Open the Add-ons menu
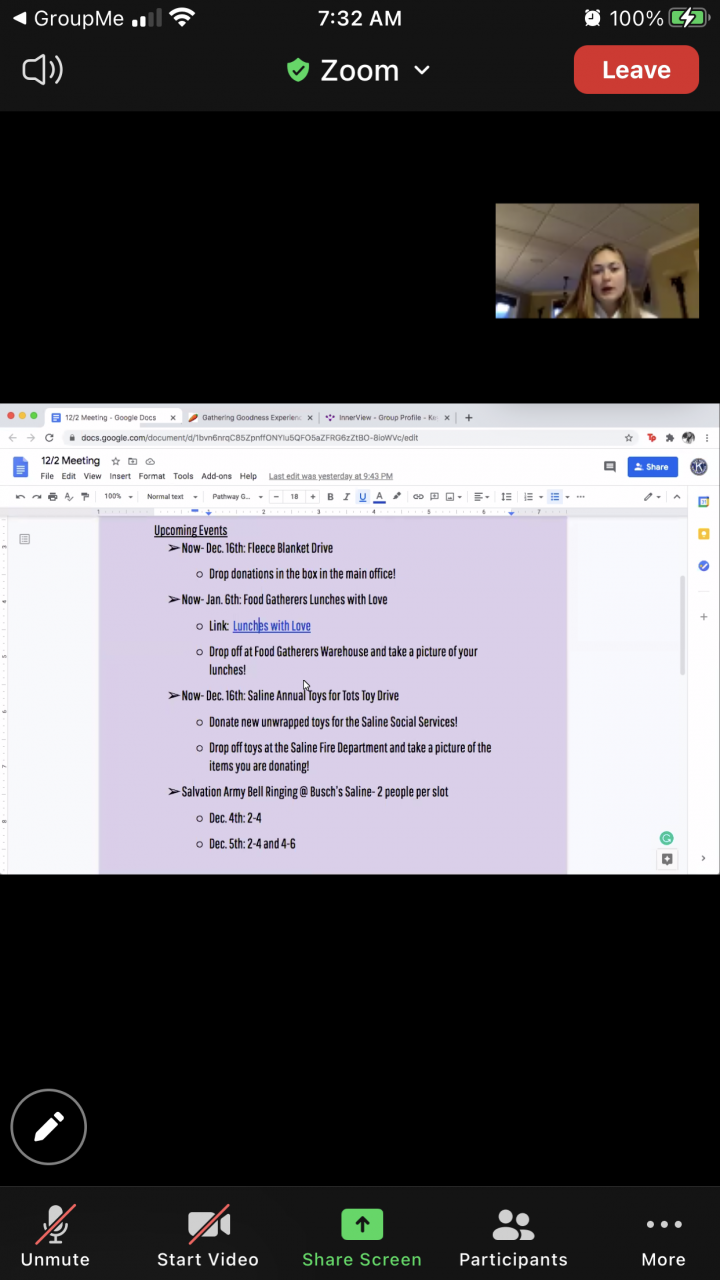 [216, 476]
